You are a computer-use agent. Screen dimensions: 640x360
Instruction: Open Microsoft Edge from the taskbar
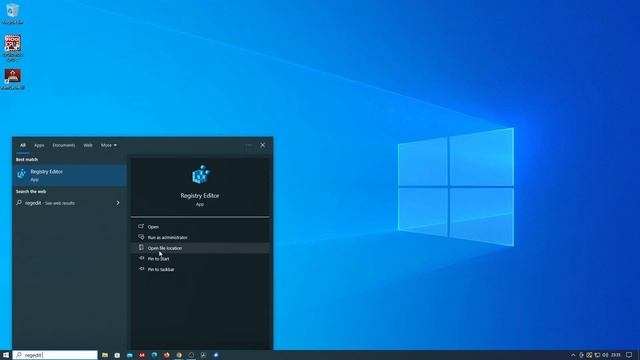(x=154, y=355)
